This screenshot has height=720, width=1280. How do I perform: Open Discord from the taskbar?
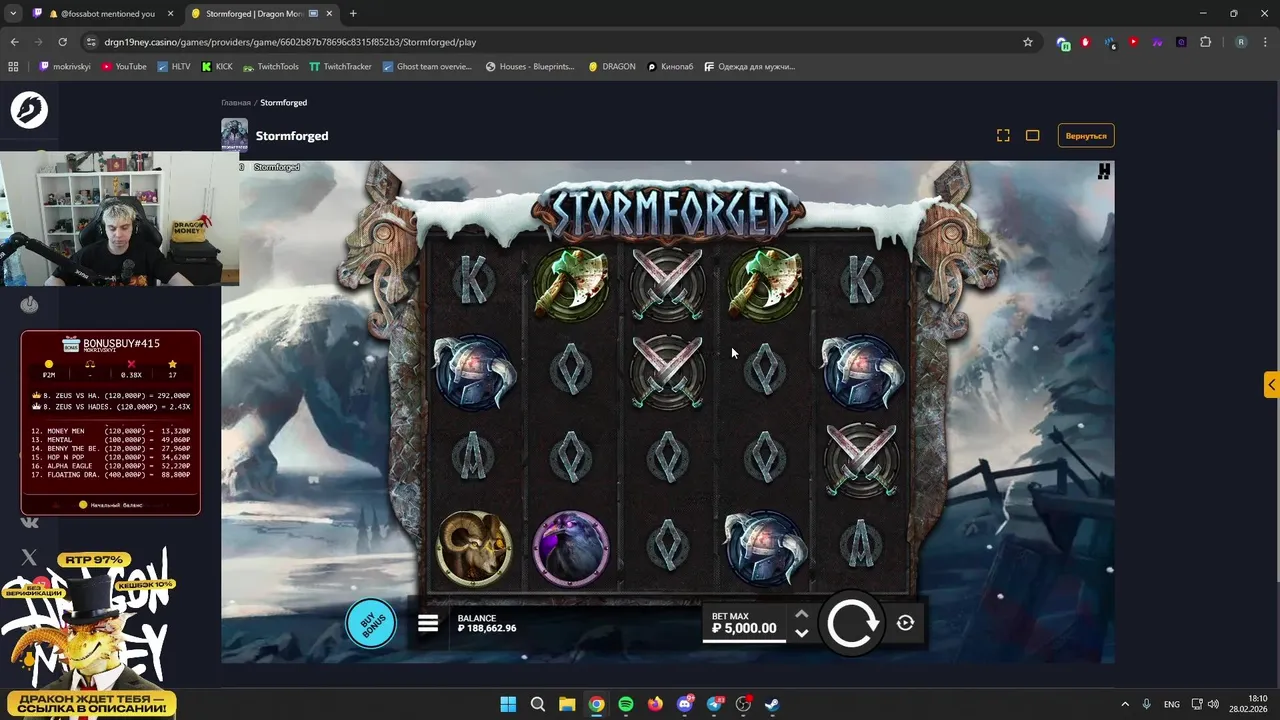click(685, 704)
